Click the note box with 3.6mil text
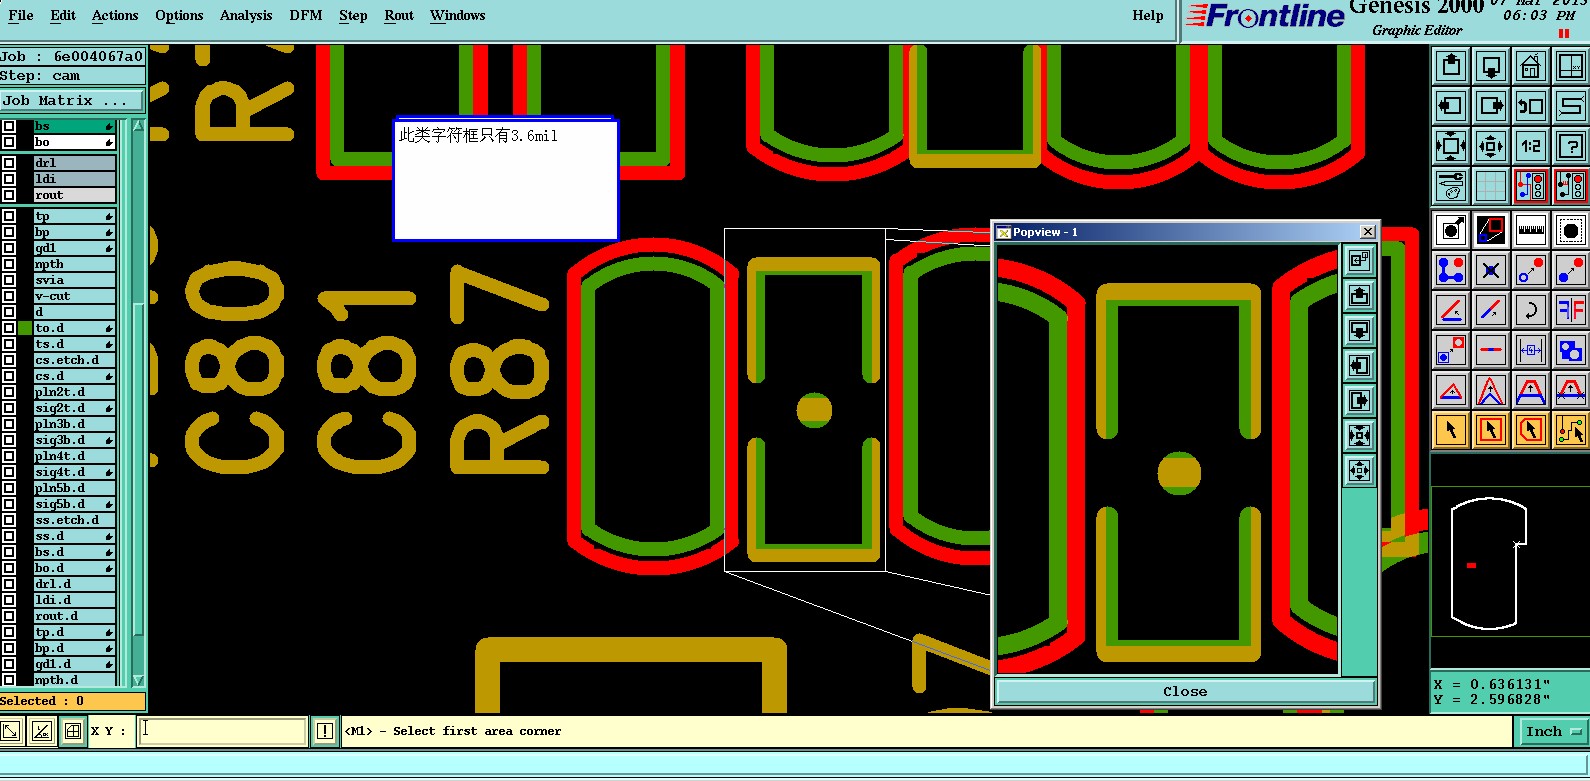1590x781 pixels. click(506, 180)
